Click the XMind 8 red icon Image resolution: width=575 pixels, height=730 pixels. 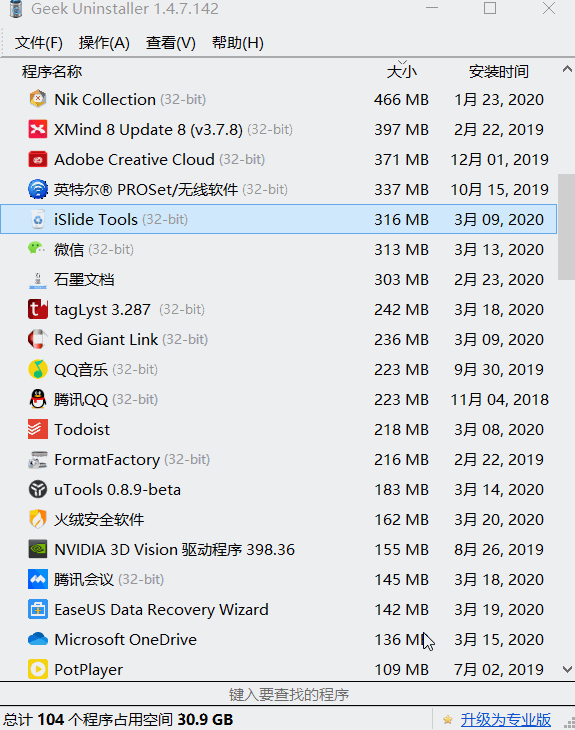tap(38, 129)
